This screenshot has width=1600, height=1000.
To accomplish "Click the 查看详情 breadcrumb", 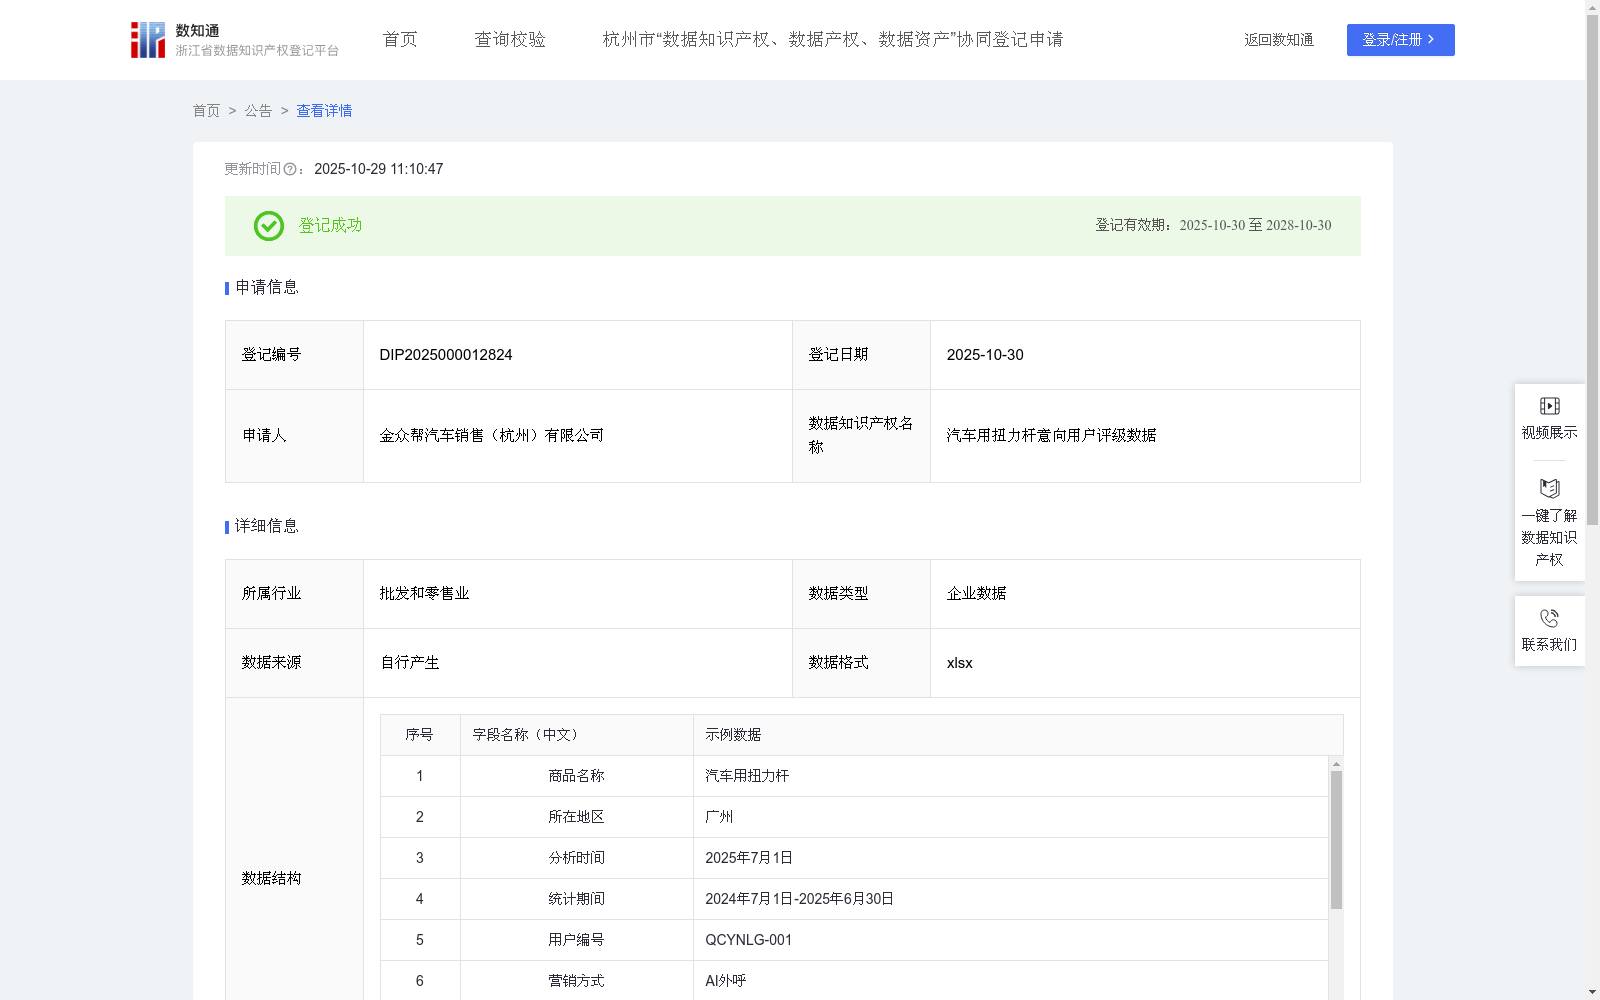I will coord(324,111).
